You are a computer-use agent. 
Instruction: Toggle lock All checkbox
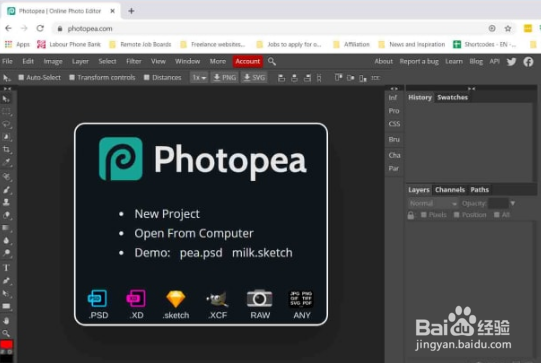[x=496, y=215]
